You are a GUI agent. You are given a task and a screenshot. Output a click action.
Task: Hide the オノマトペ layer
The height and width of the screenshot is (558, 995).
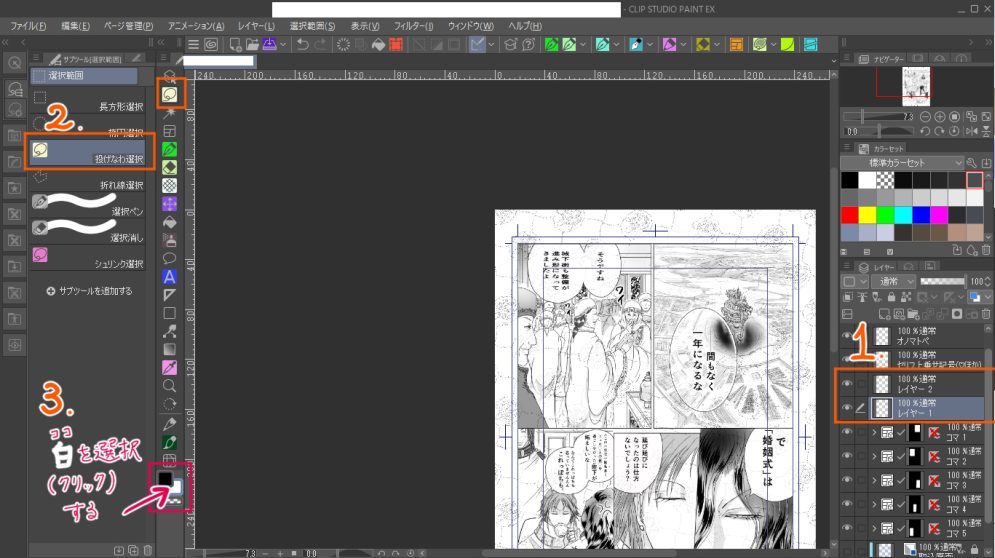pos(848,336)
